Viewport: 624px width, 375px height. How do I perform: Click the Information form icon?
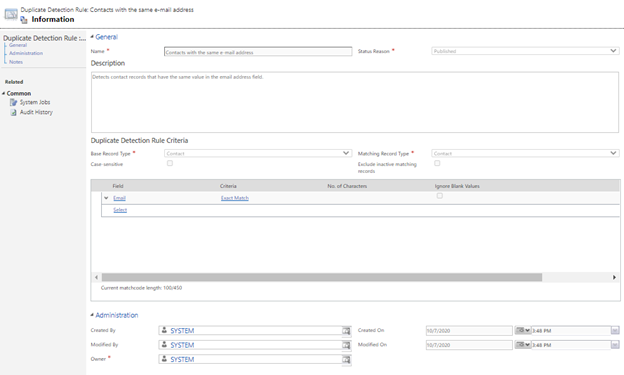(x=24, y=20)
